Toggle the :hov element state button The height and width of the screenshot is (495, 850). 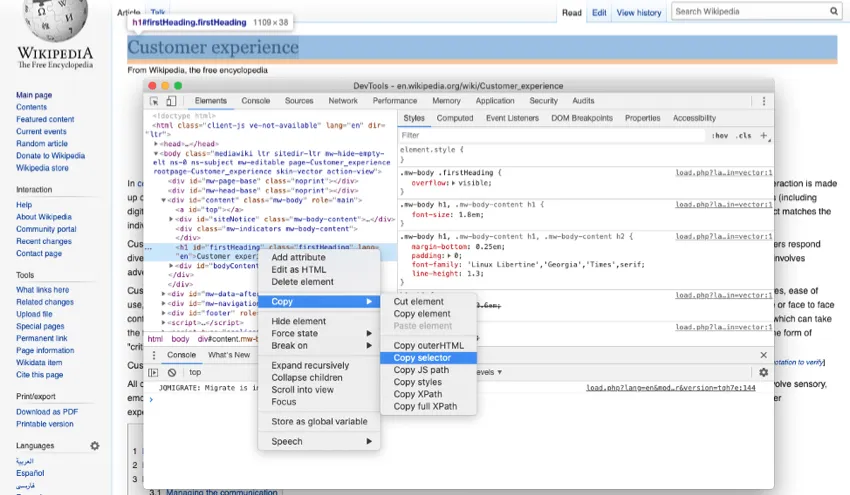tap(720, 135)
